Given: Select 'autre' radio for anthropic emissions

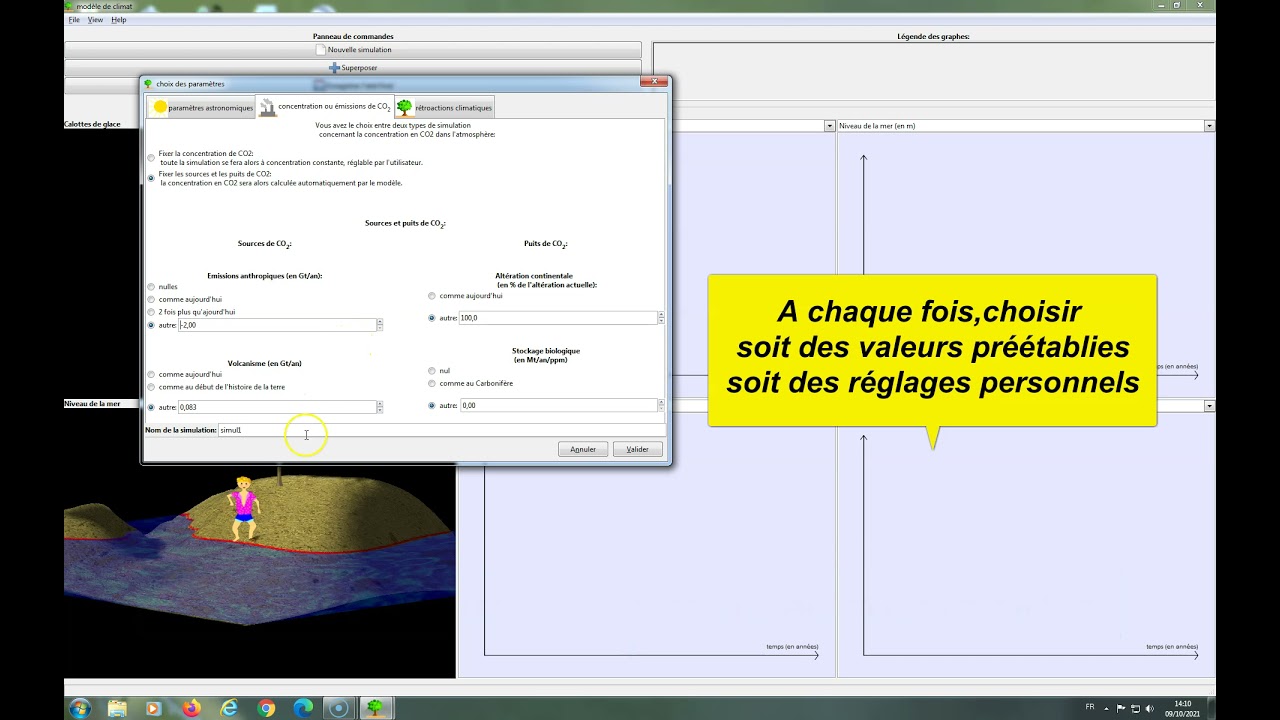Looking at the screenshot, I should 151,325.
